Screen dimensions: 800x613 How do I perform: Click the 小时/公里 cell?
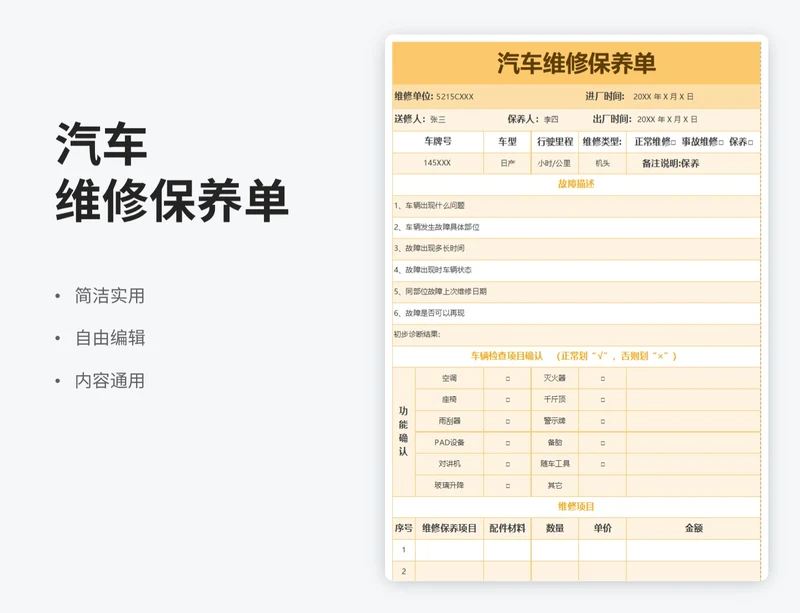(555, 163)
